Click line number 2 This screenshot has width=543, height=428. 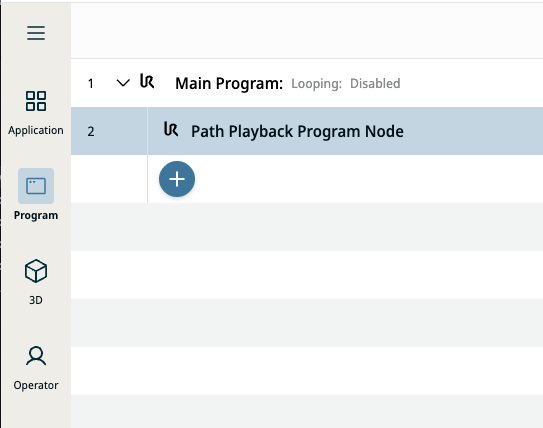(91, 132)
